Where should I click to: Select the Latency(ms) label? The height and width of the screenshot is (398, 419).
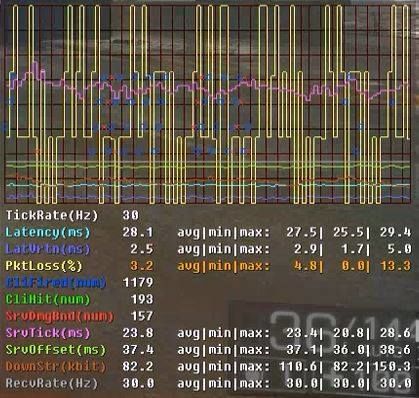pos(48,232)
